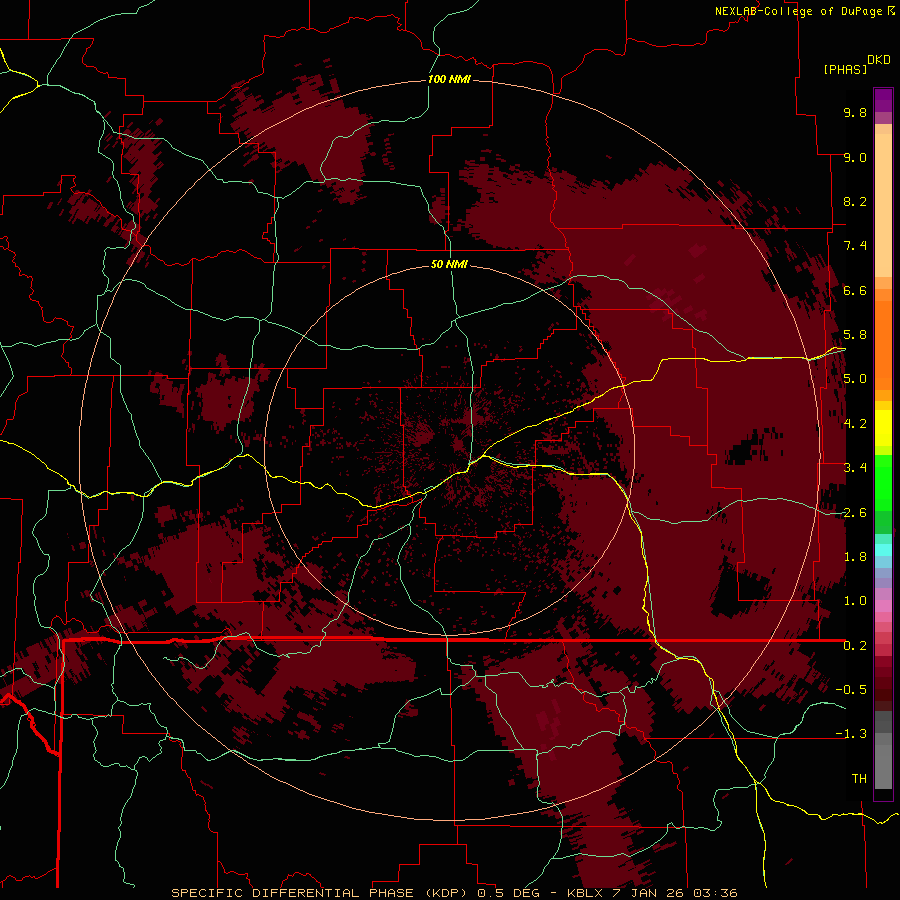
Task: Click the 8.2 legend value
Action: click(855, 201)
